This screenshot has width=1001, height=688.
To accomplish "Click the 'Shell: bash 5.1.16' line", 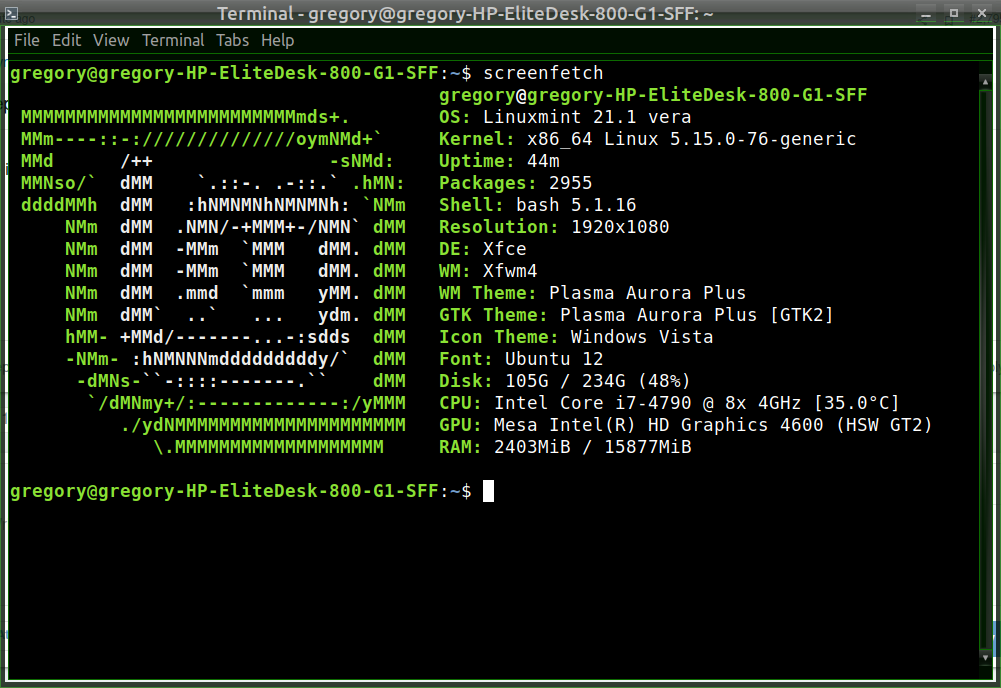I will [x=538, y=205].
